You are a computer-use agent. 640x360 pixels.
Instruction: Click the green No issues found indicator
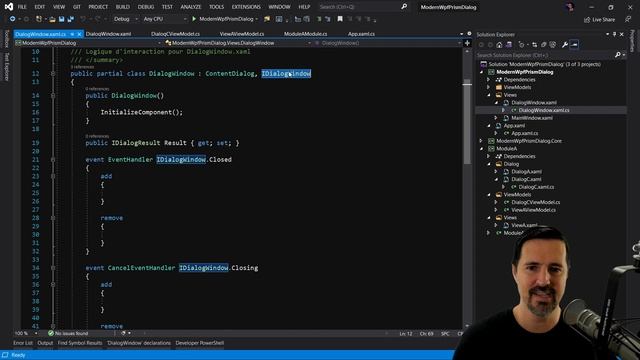pos(68,333)
